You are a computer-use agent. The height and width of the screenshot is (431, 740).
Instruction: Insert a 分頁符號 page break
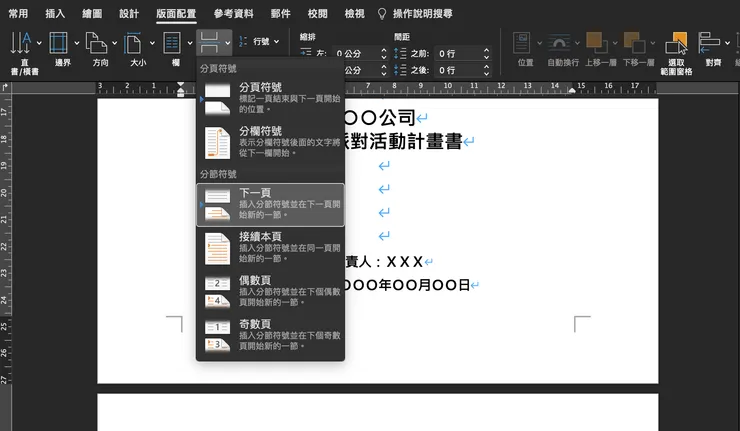270,98
